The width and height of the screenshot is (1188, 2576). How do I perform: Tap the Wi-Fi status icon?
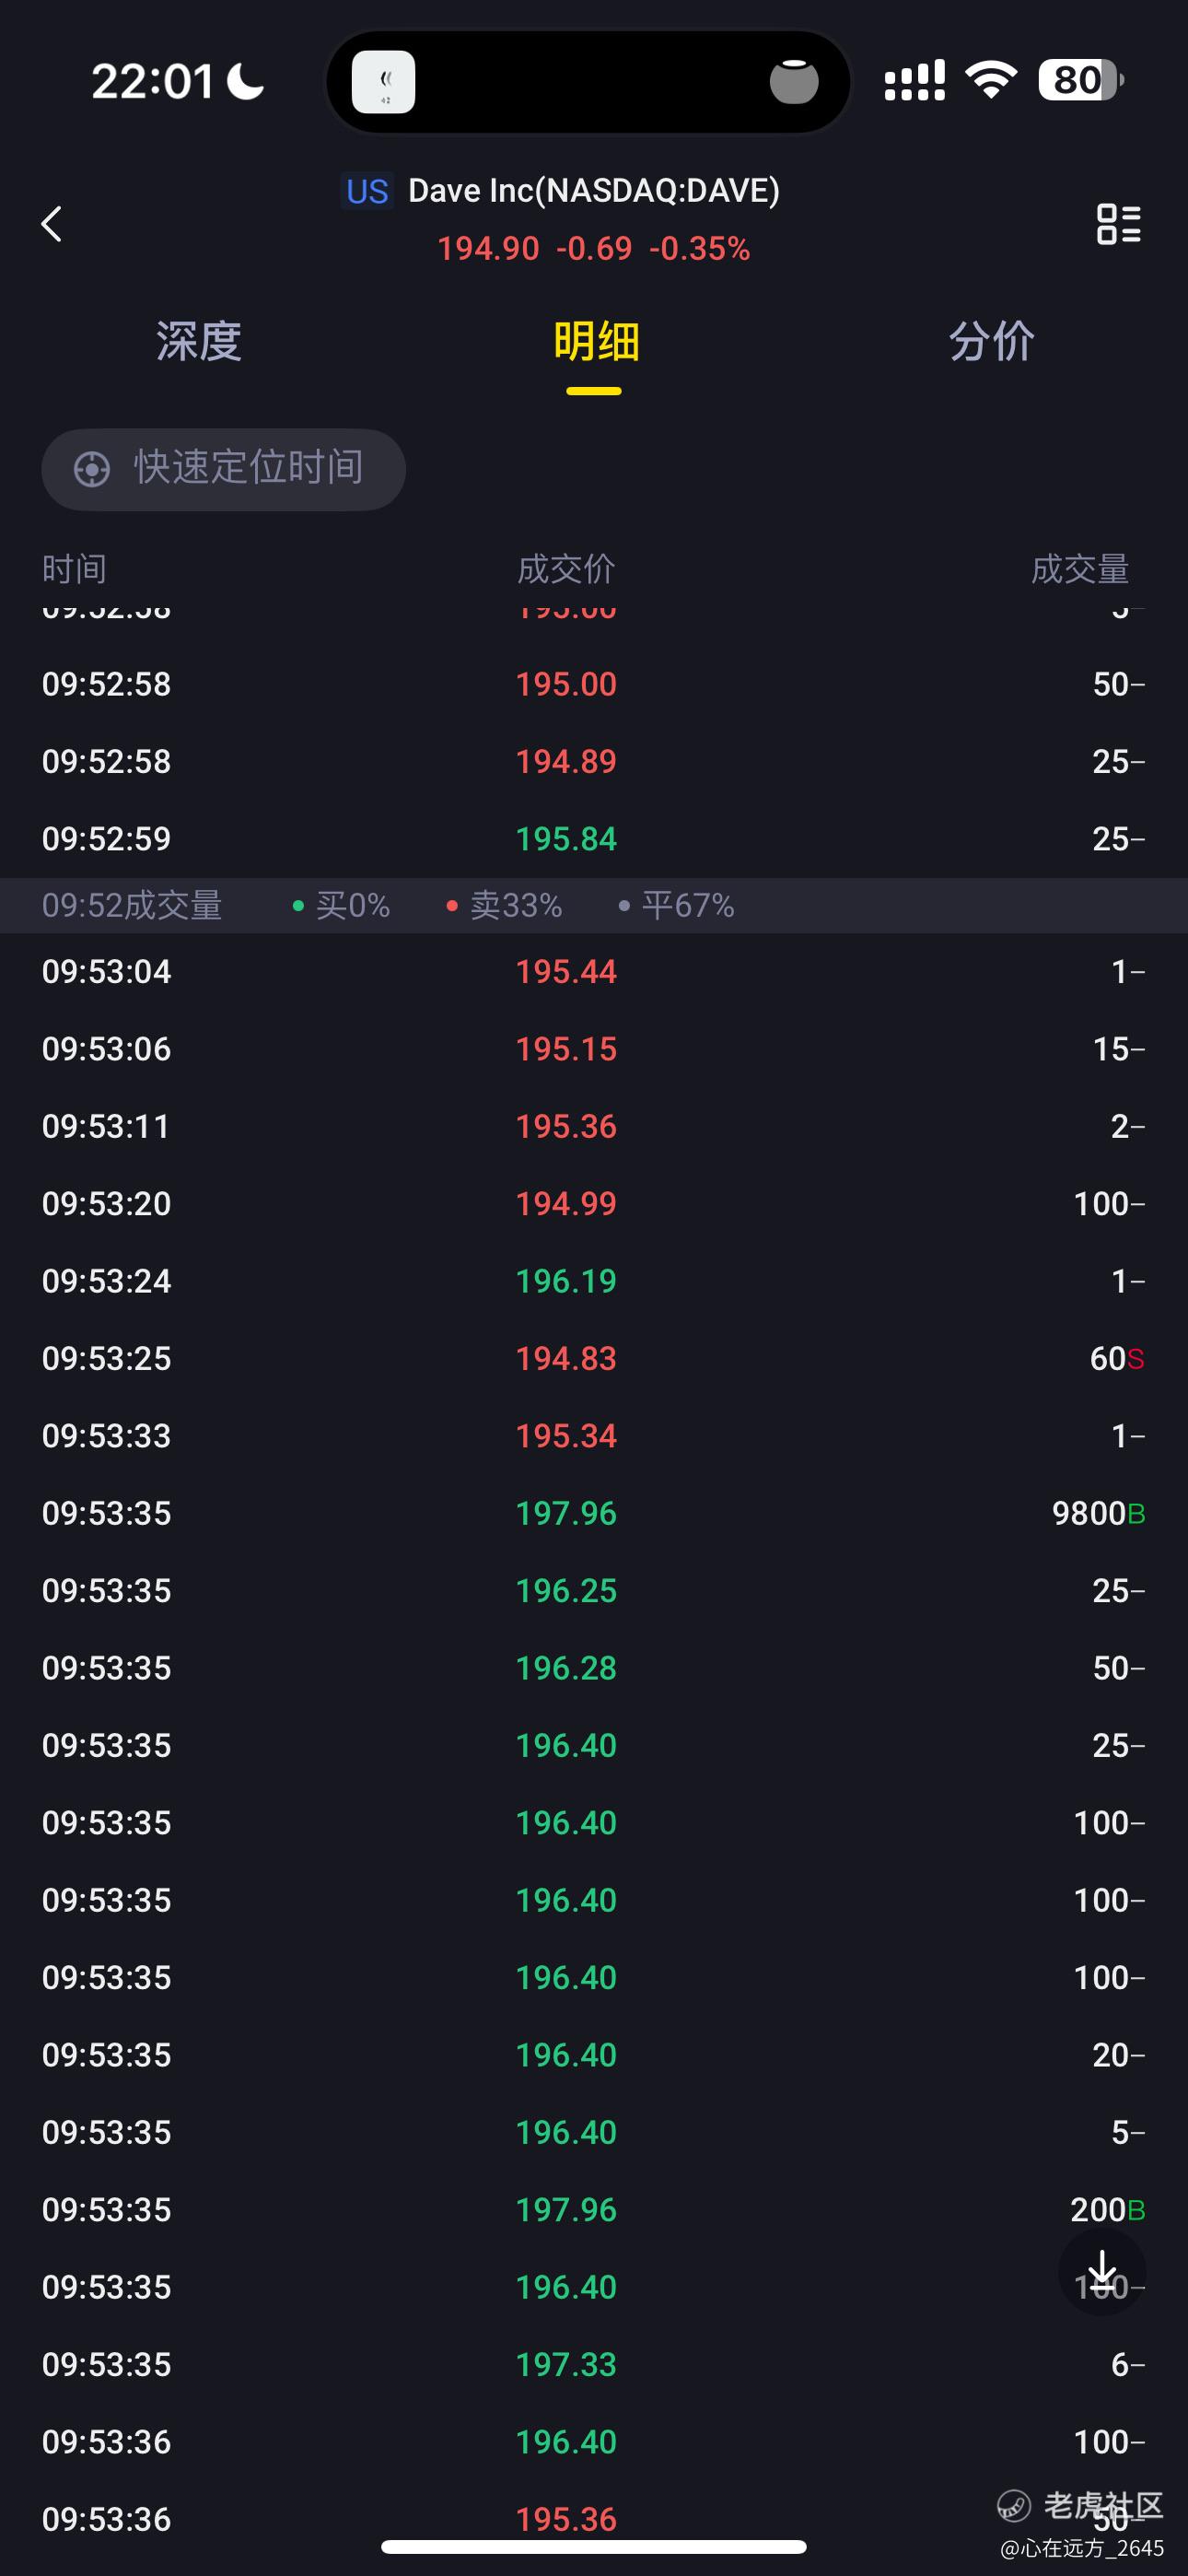pyautogui.click(x=990, y=80)
